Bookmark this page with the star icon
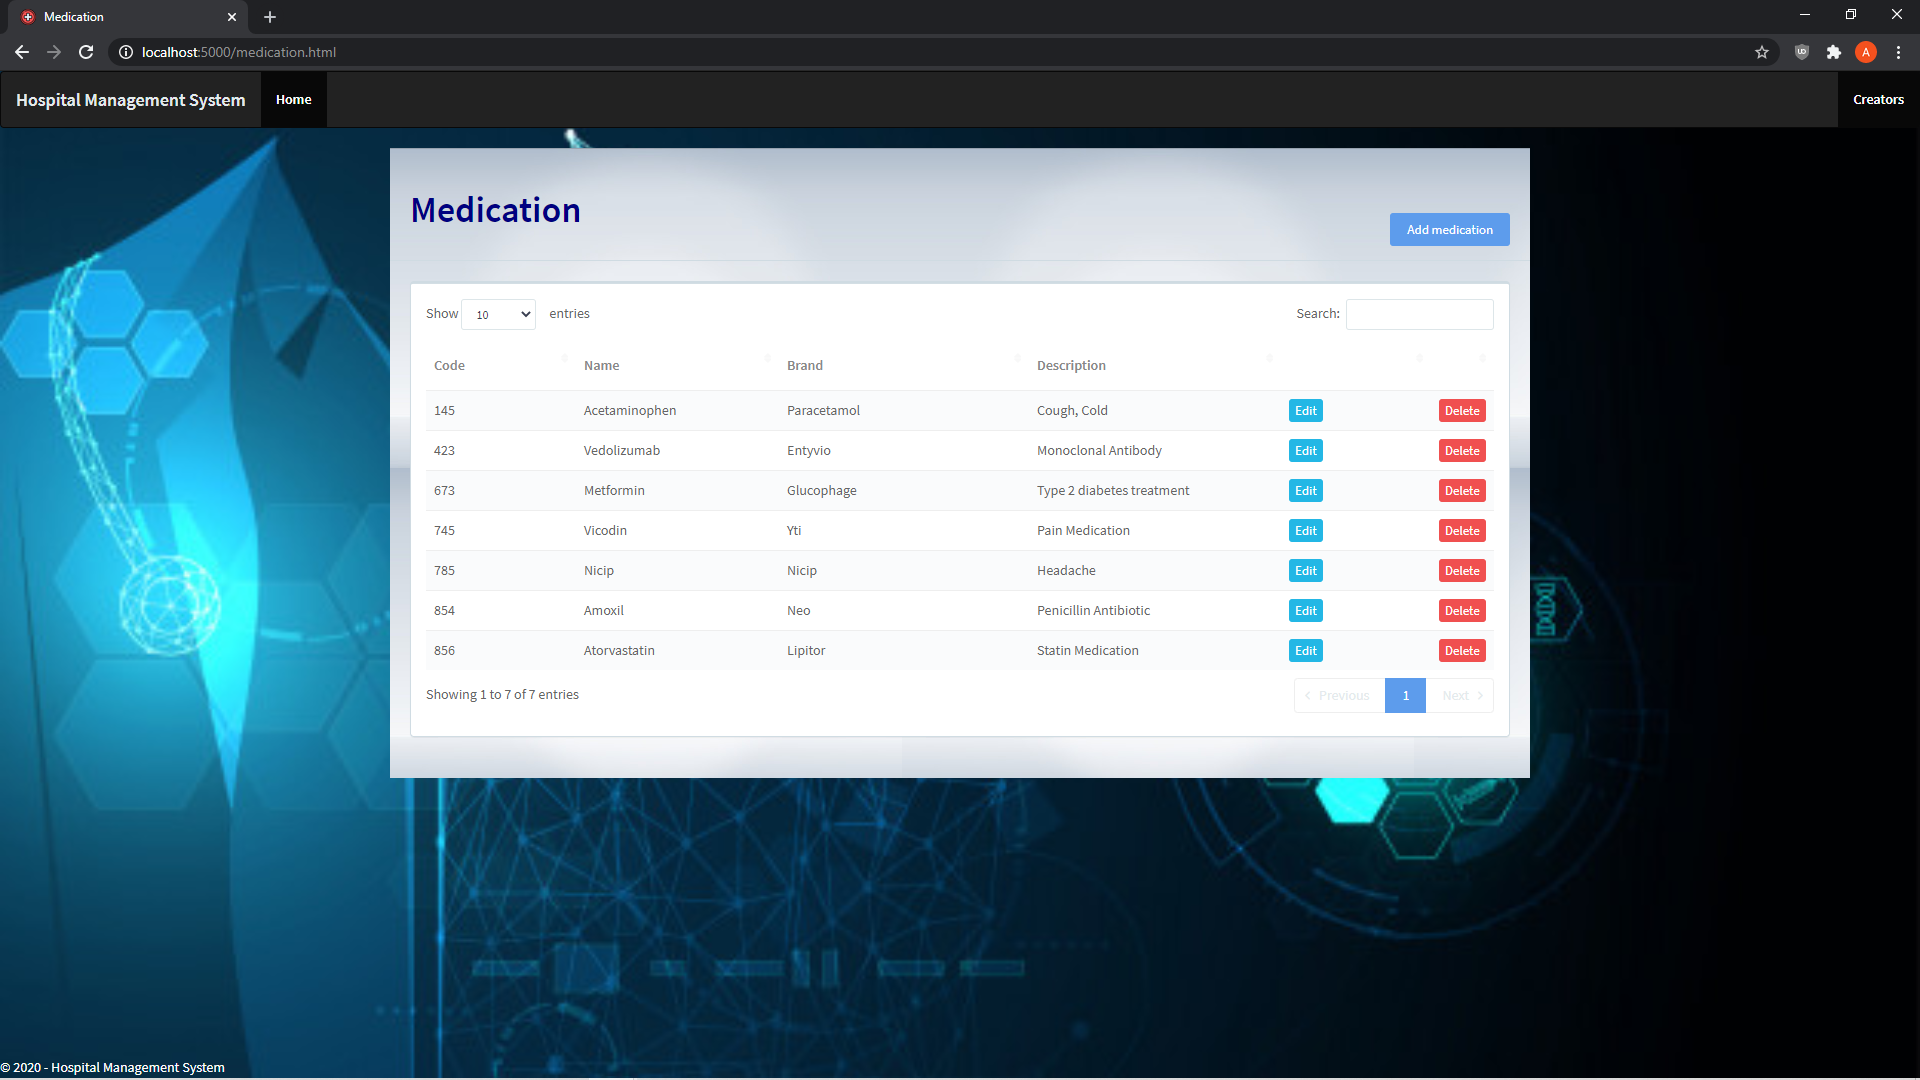The height and width of the screenshot is (1080, 1920). 1761,52
